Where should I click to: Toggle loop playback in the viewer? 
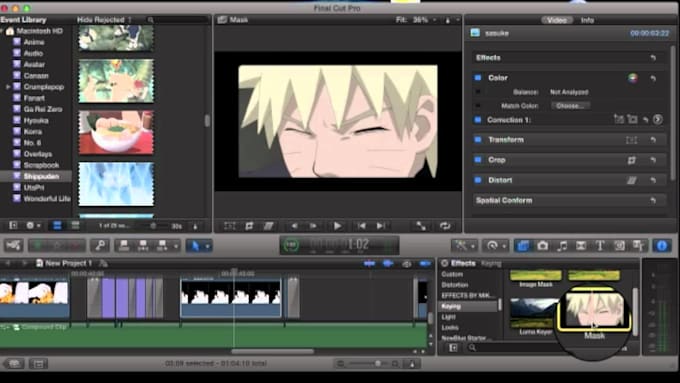[445, 226]
